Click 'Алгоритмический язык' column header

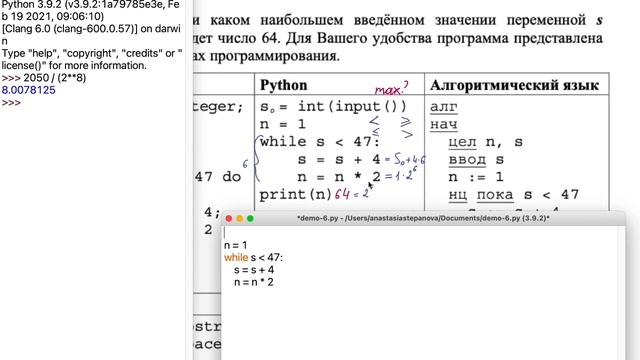514,85
